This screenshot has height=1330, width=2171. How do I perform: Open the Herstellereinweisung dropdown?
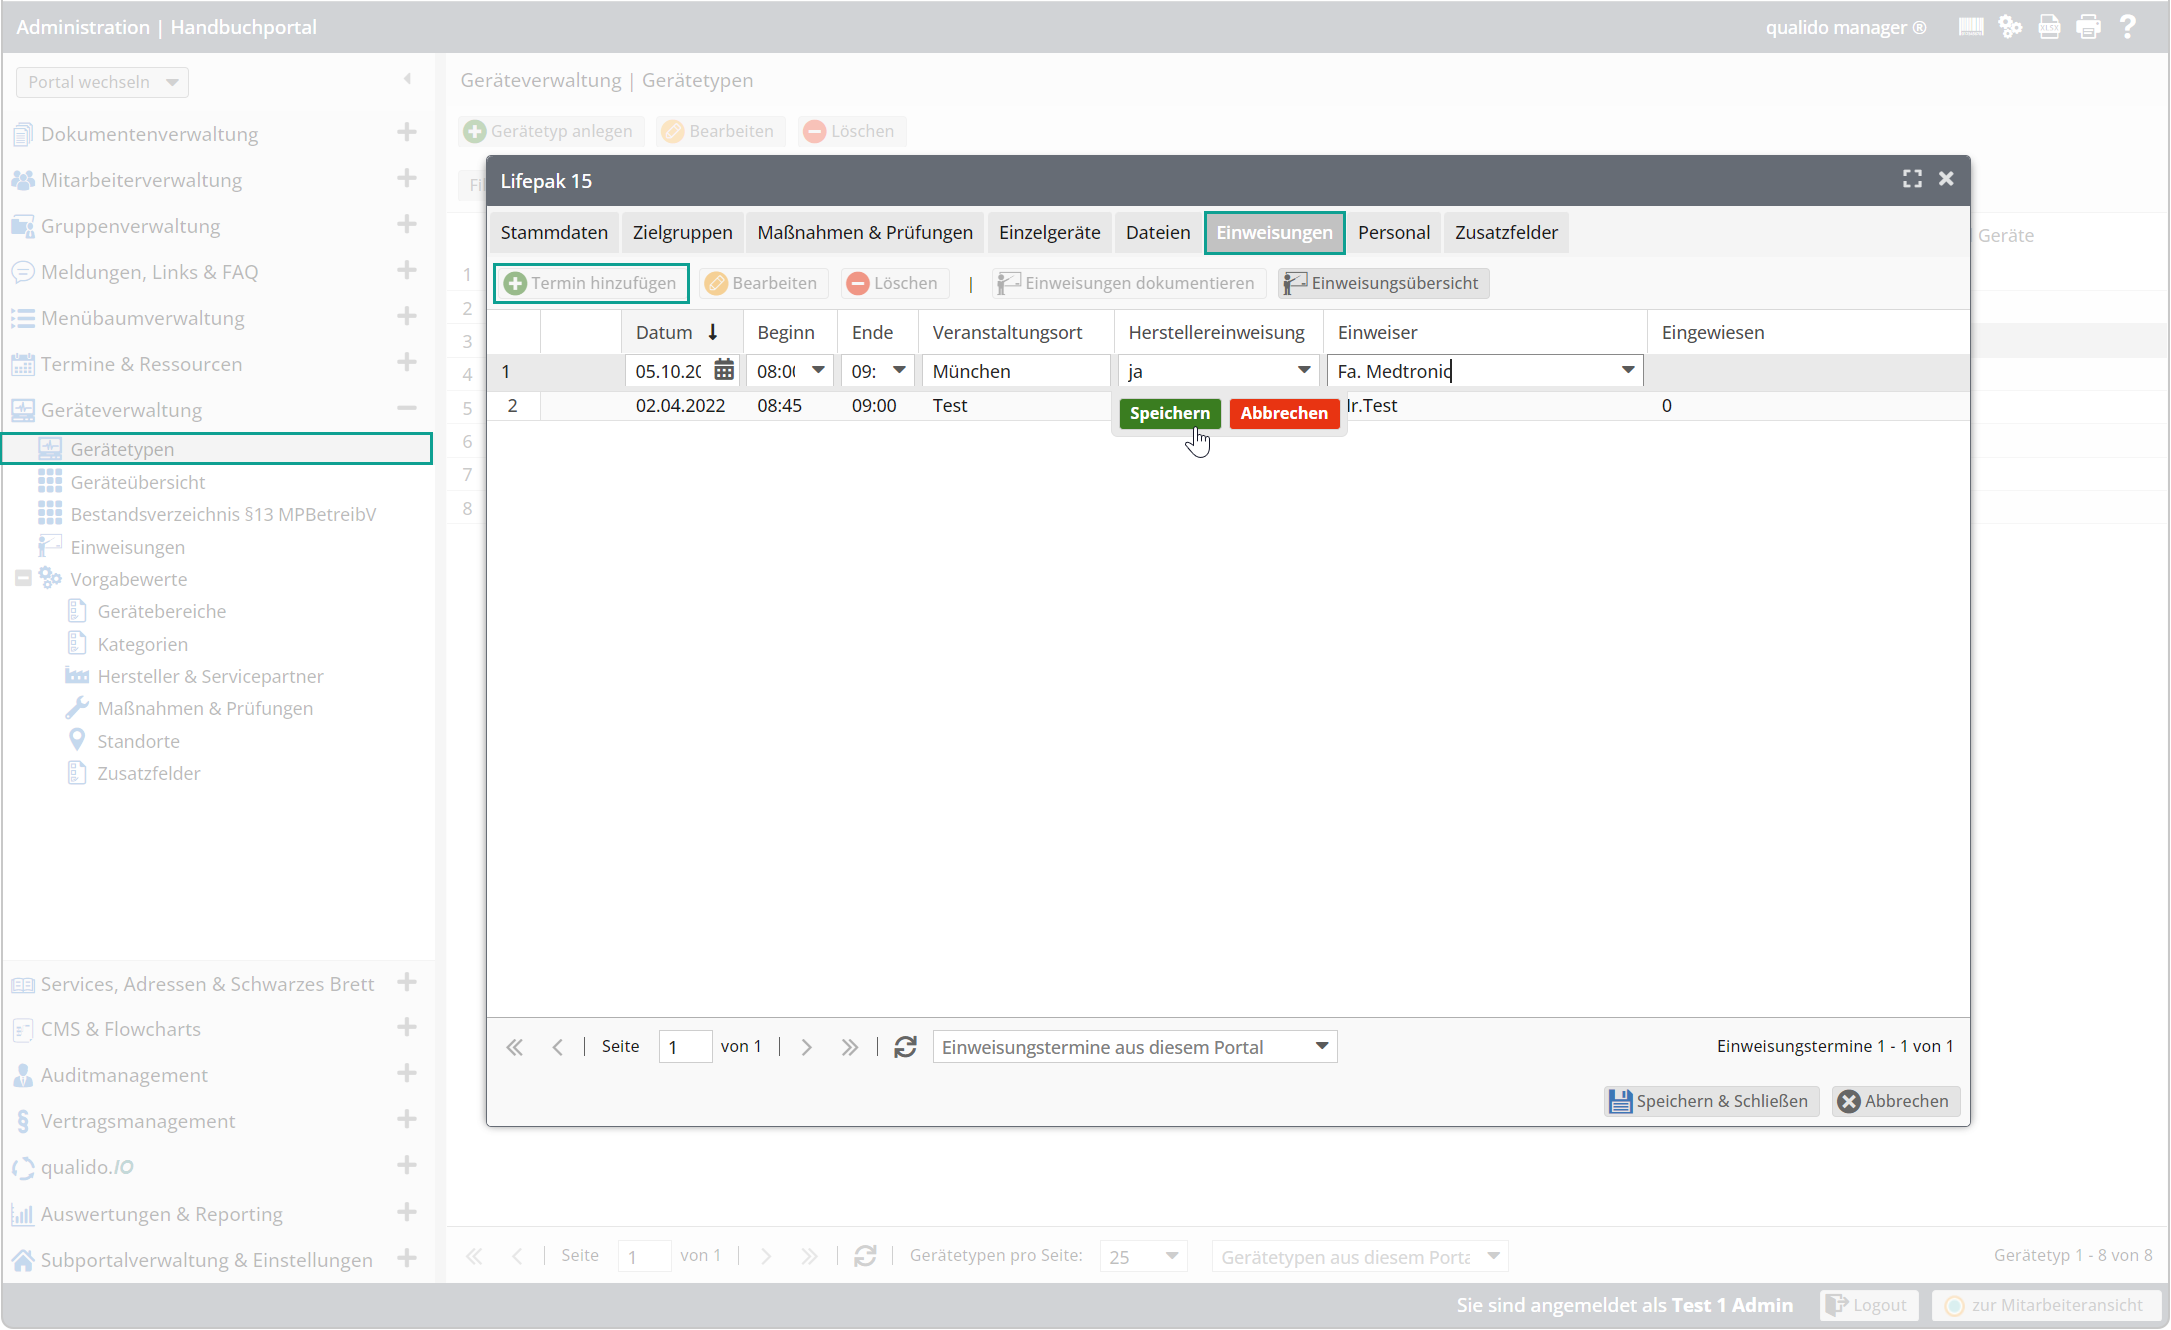point(1303,370)
